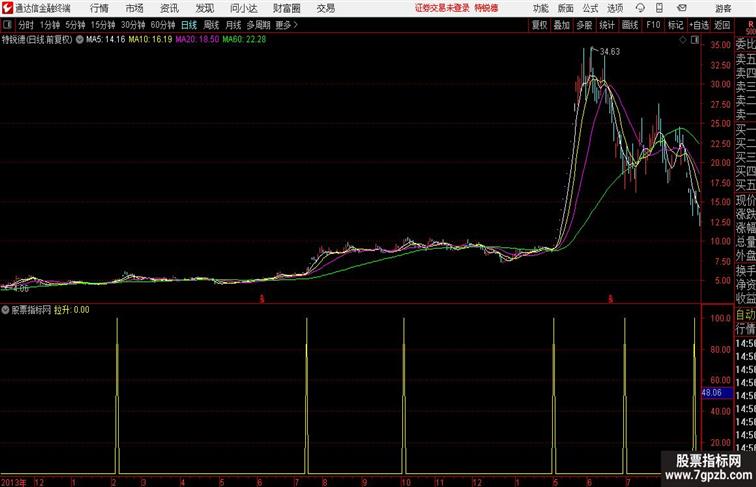Click the 通达信 red logo icon
The height and width of the screenshot is (487, 756).
tap(7, 8)
